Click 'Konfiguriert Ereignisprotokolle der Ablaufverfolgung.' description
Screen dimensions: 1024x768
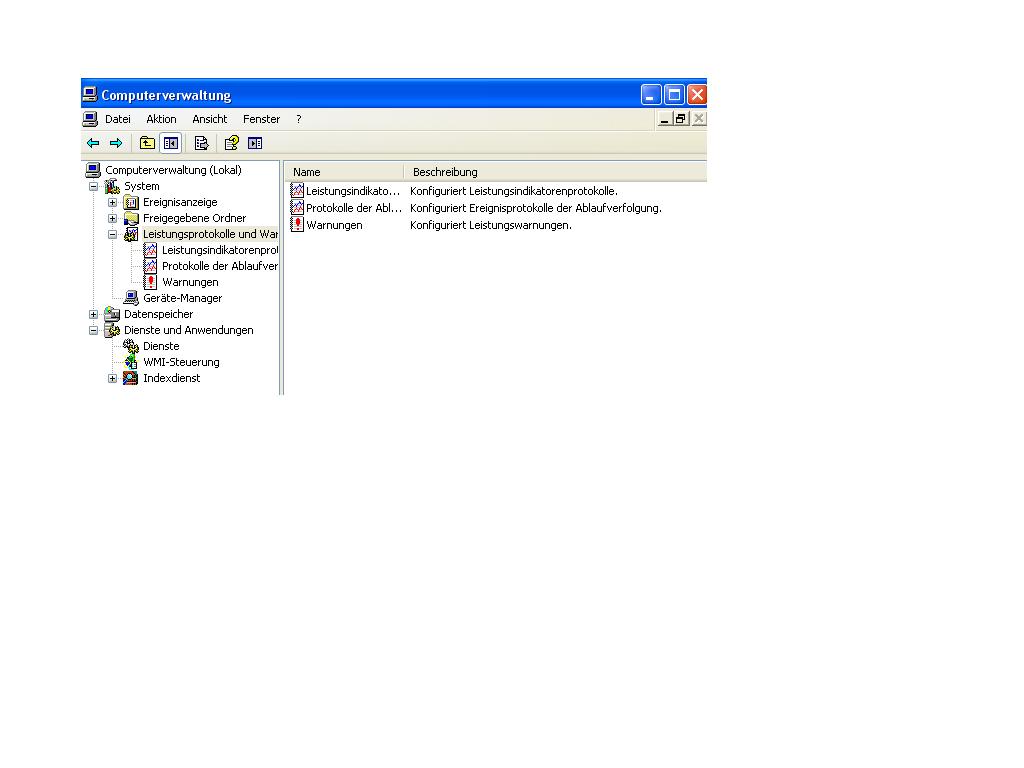(x=536, y=208)
